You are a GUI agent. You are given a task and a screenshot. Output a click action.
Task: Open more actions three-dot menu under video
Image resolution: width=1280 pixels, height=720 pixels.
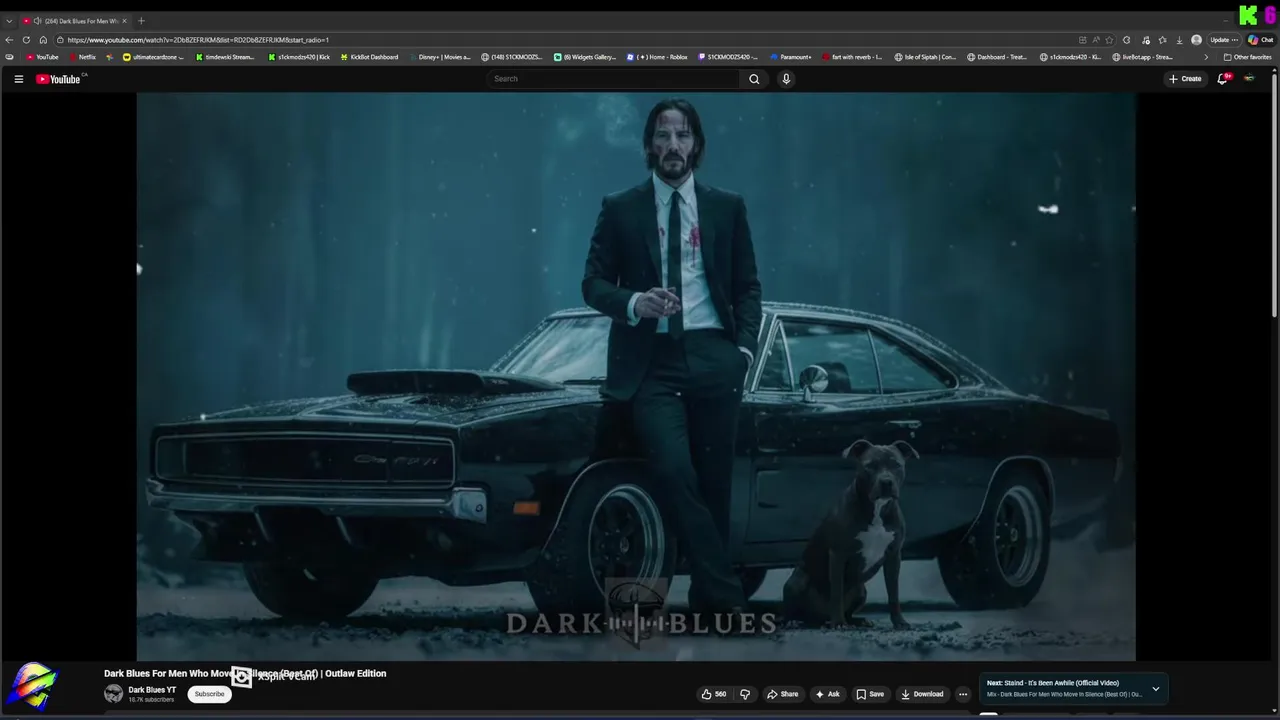point(963,694)
